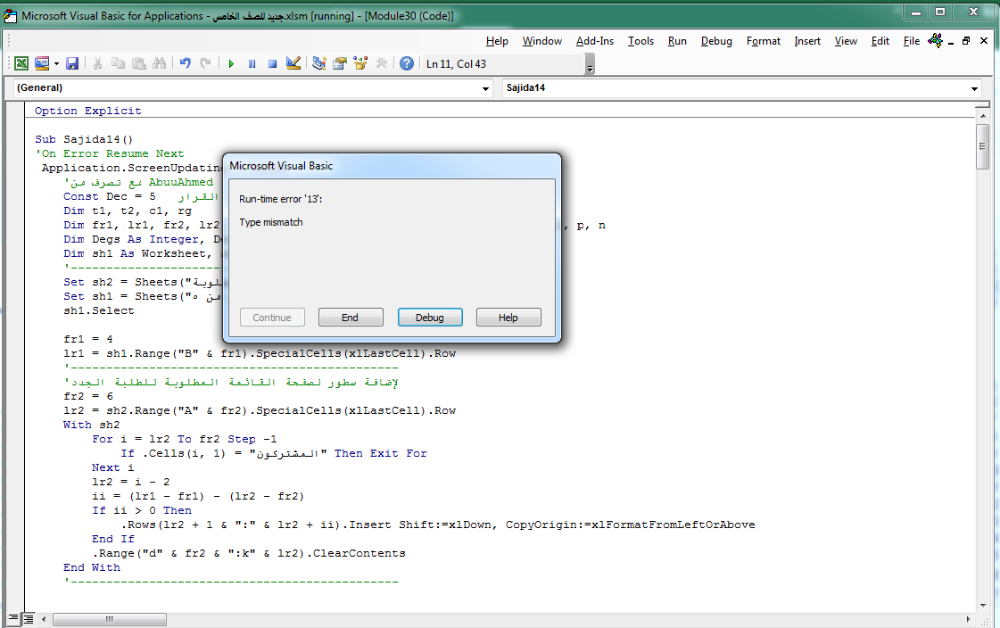
Task: Click the "lr2 = i - 2" code line
Action: (x=131, y=482)
